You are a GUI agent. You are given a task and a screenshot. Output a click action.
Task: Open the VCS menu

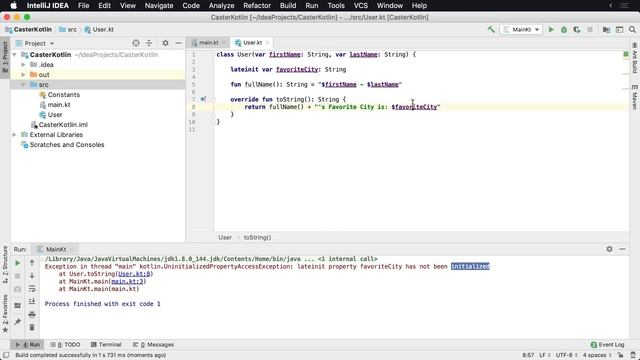point(360,5)
